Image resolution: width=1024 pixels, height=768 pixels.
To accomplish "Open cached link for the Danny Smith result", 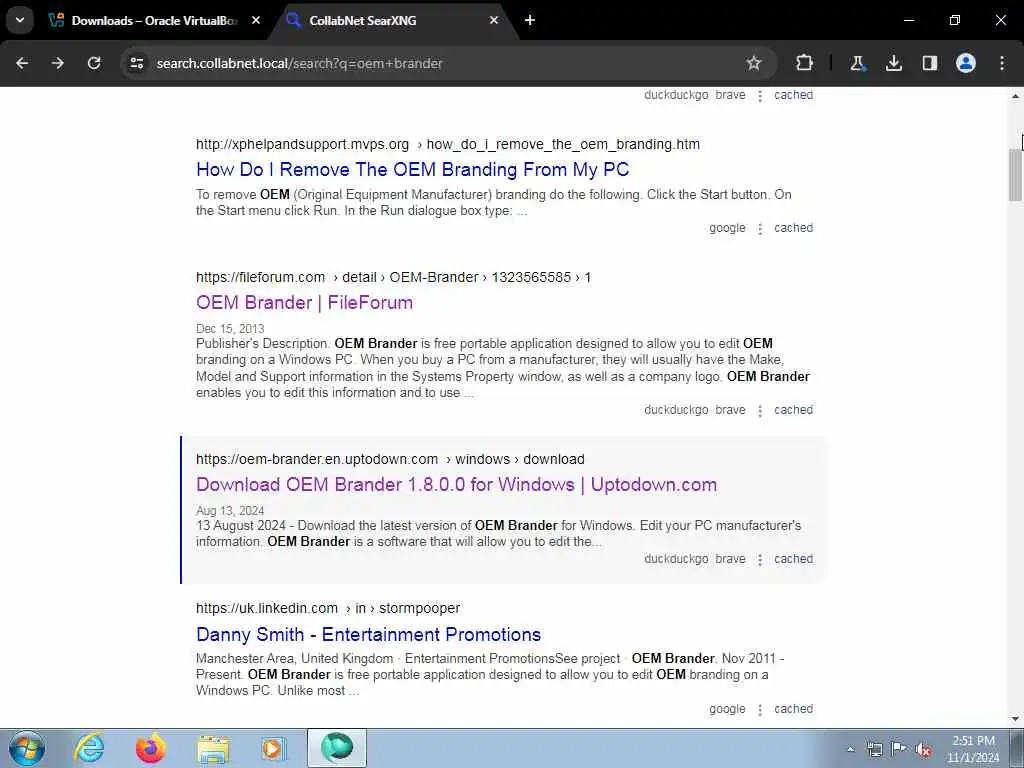I will tap(793, 709).
